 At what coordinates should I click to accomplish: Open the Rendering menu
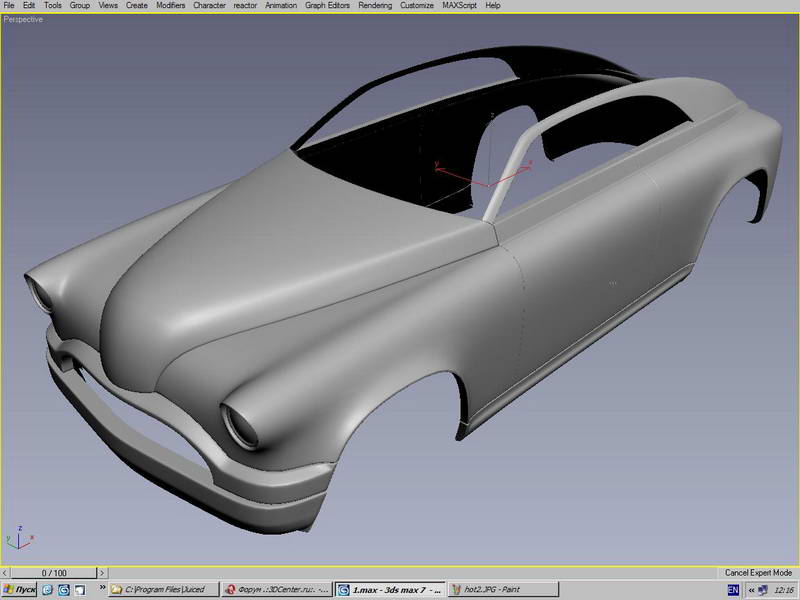click(x=375, y=6)
